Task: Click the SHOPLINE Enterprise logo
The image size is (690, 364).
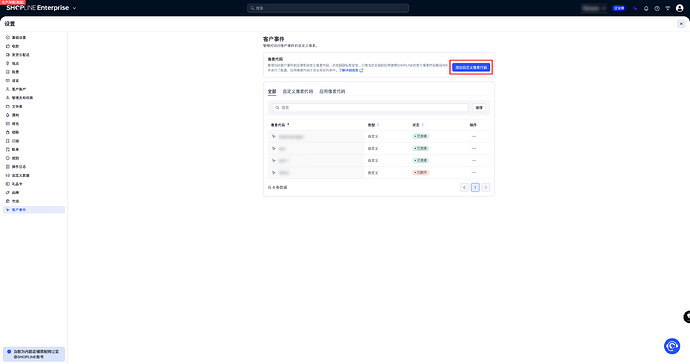Action: 38,8
